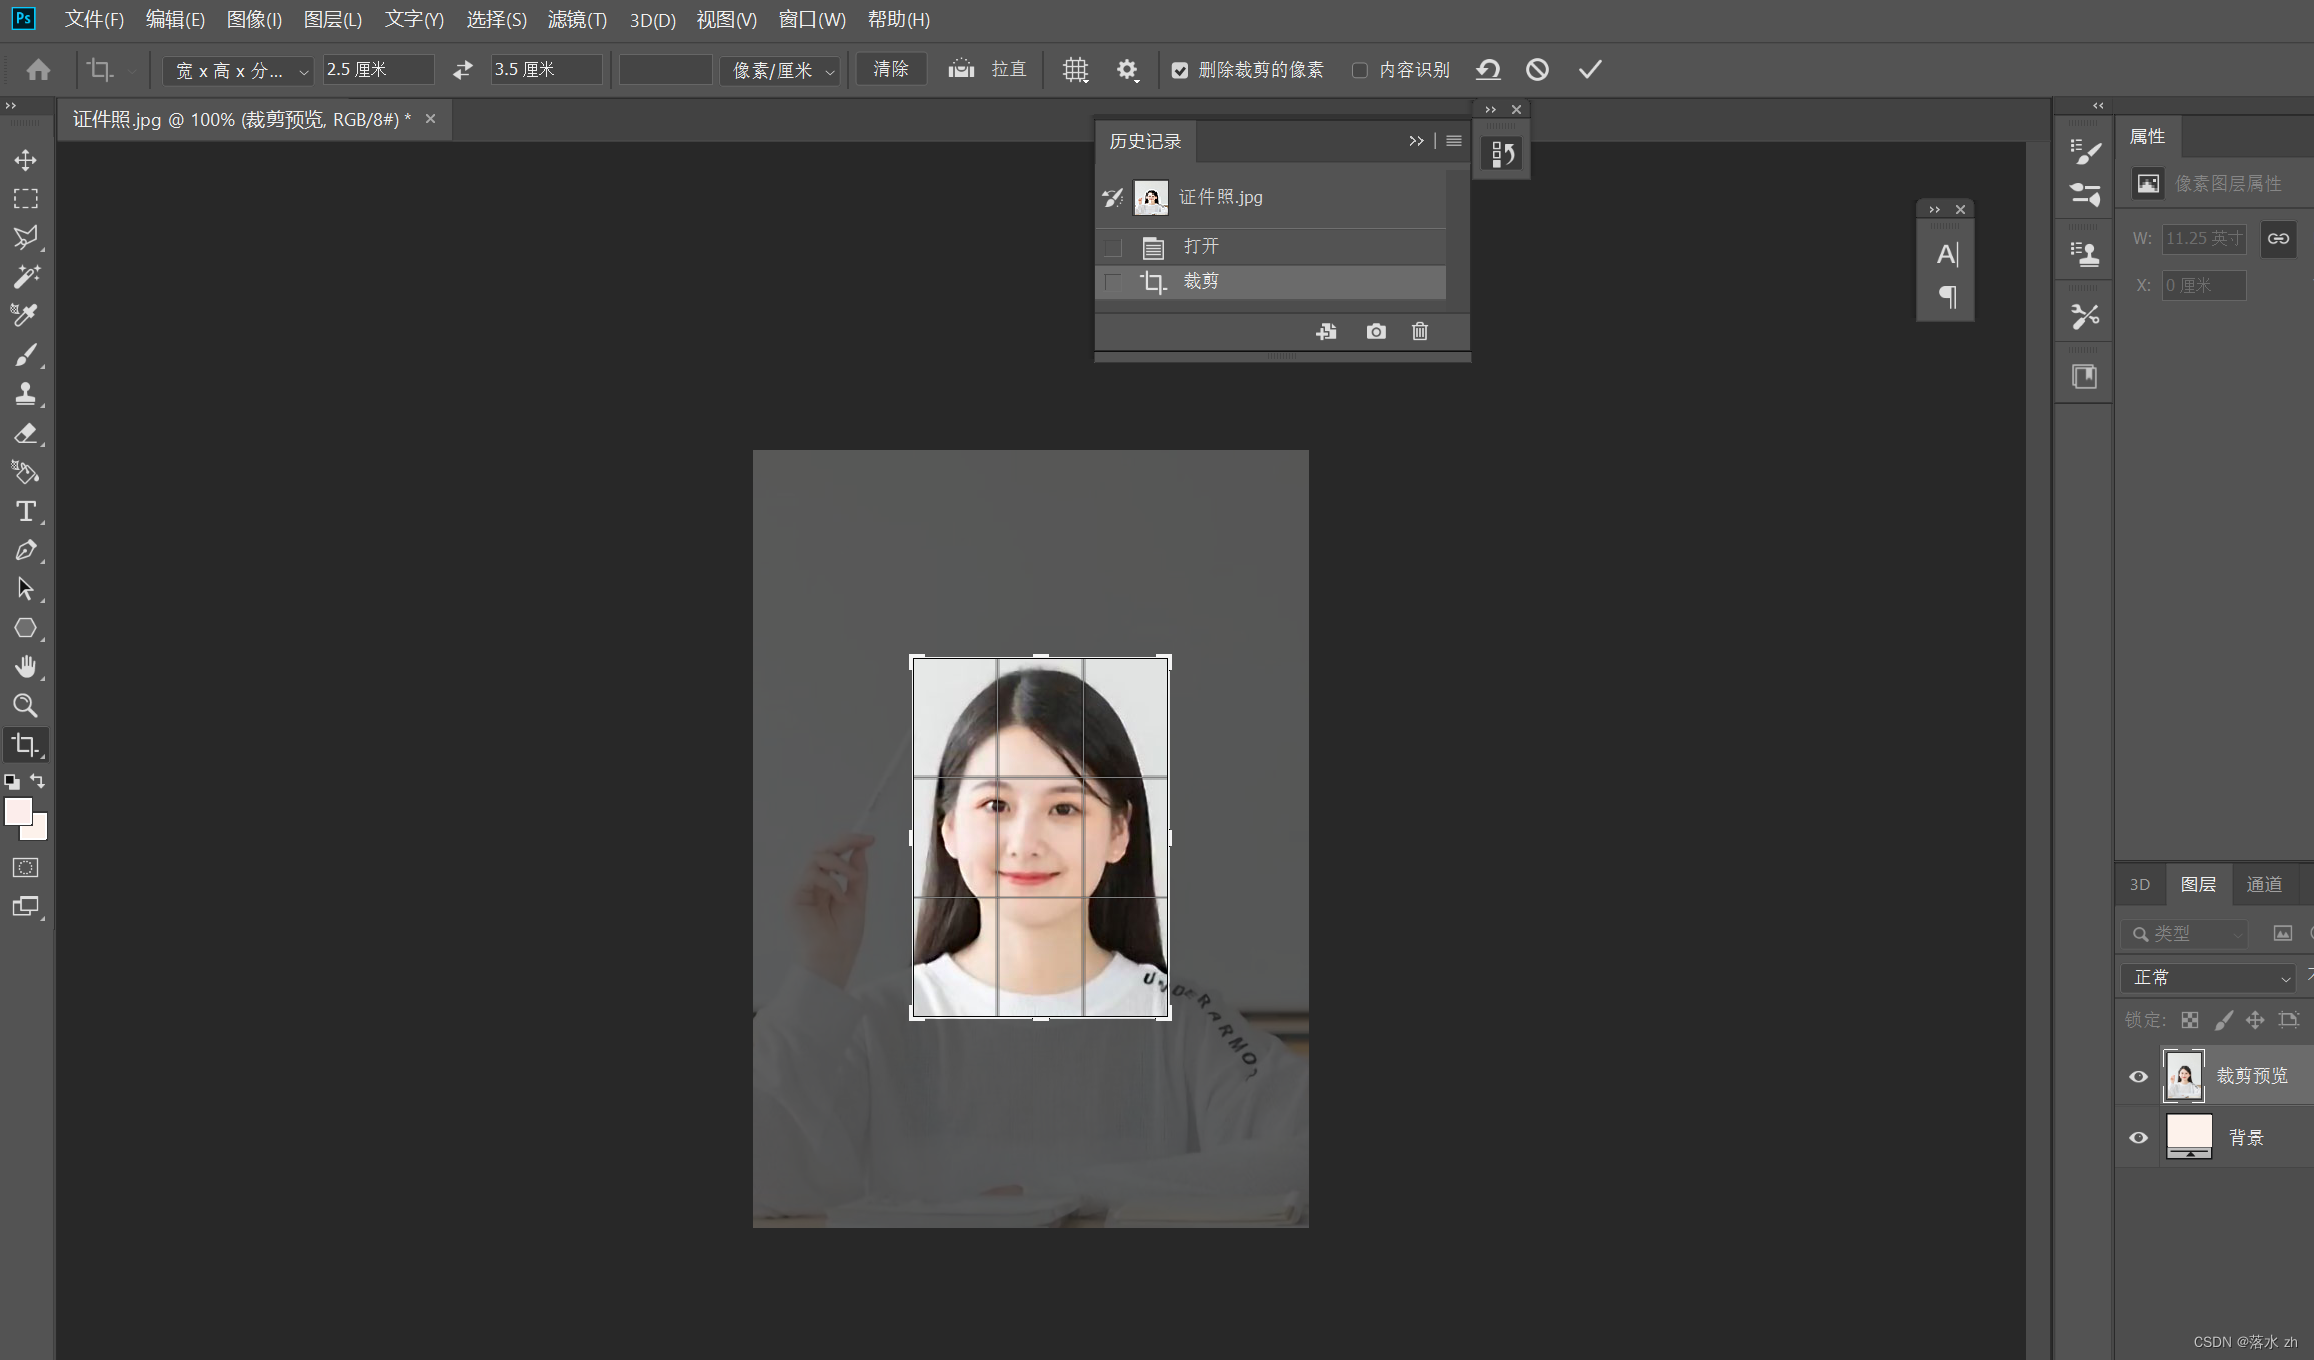Screen dimensions: 2314x1360
Task: Expand the 历史记录 panel options
Action: pos(1450,141)
